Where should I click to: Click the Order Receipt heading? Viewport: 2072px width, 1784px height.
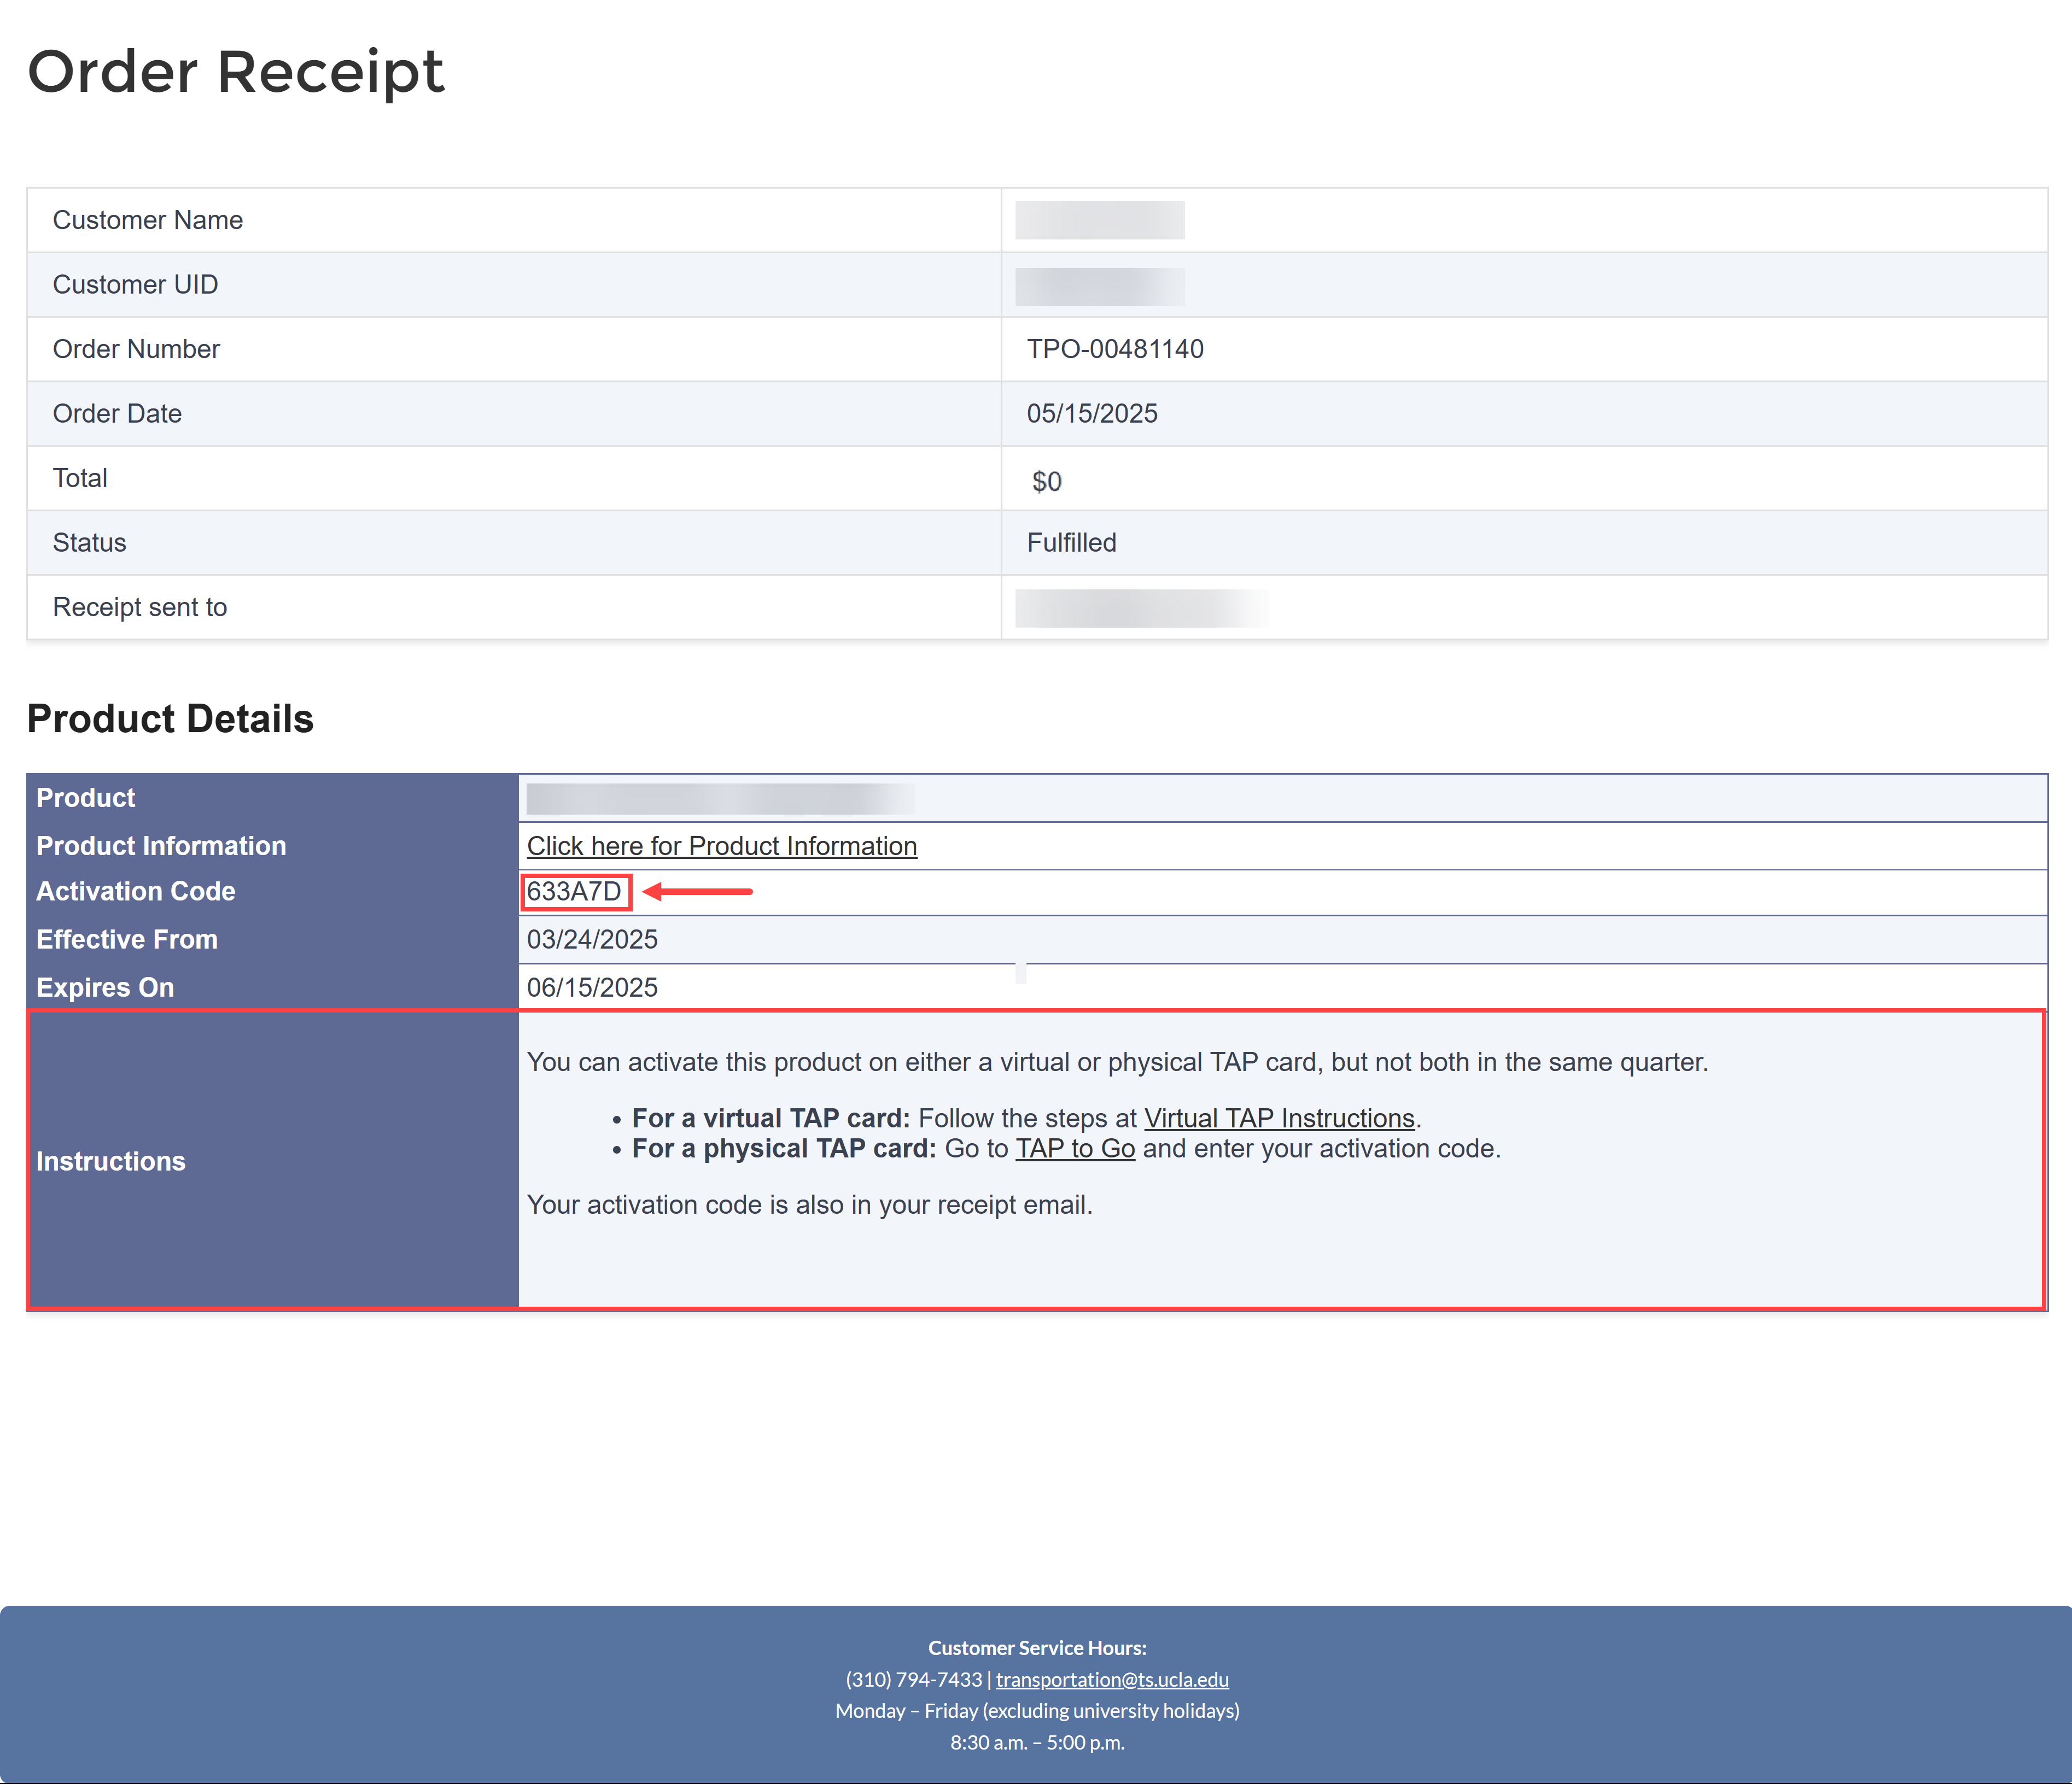pos(235,72)
